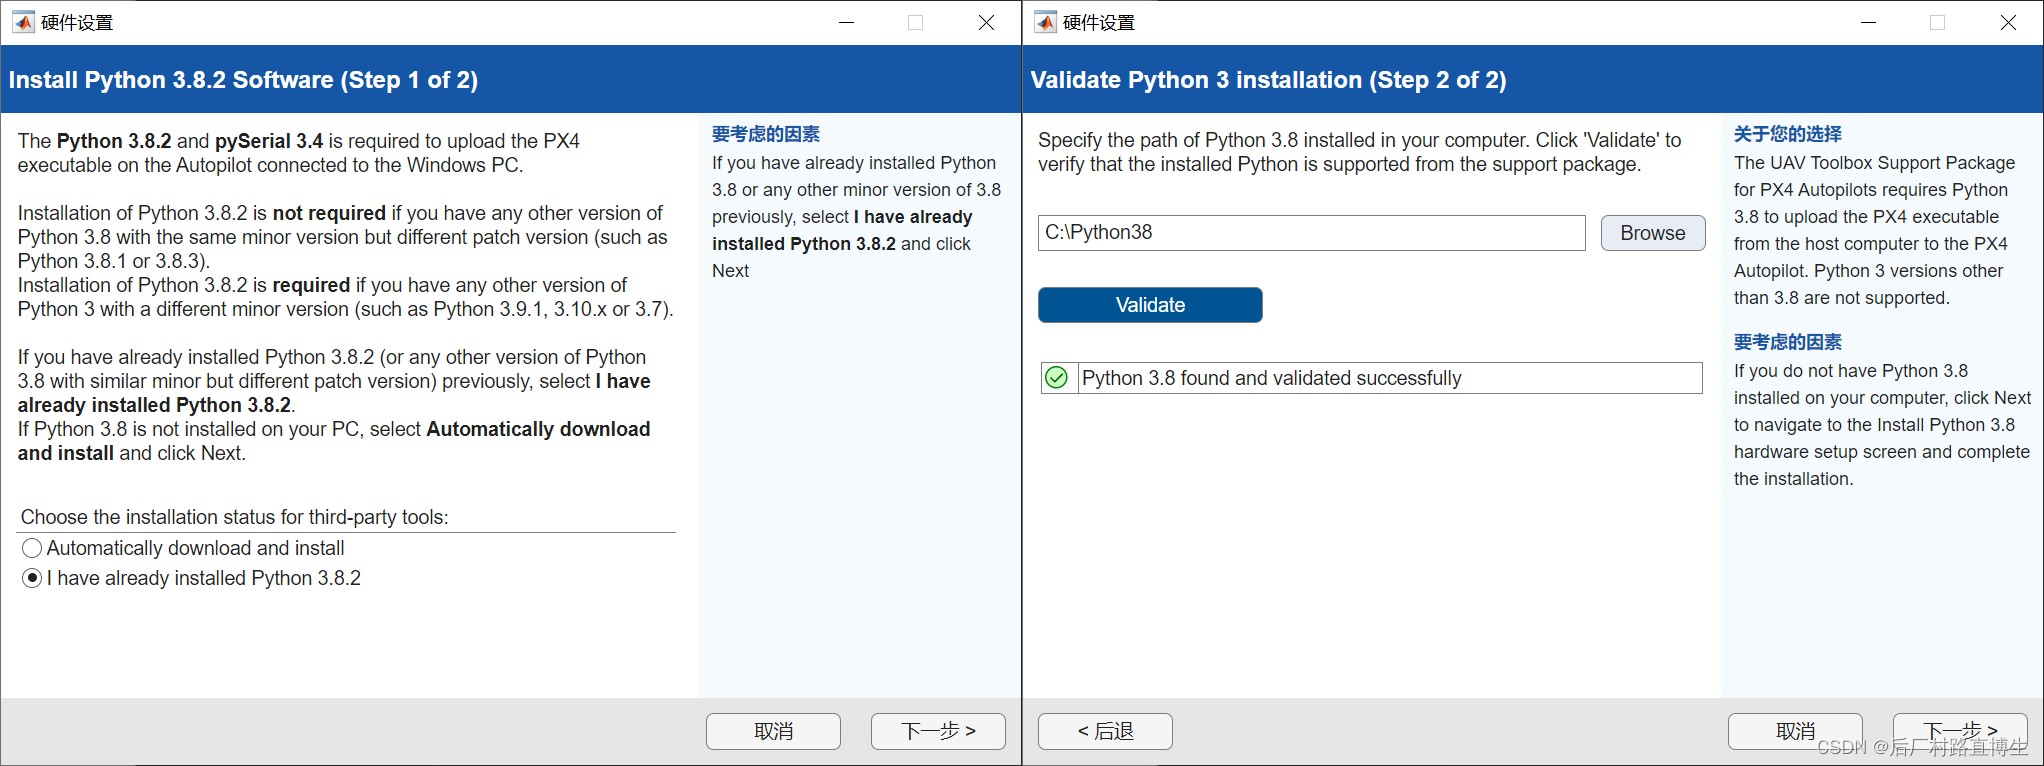
Task: Click the 'Python 3.8 found and validated successfully' message
Action: [x=1271, y=378]
